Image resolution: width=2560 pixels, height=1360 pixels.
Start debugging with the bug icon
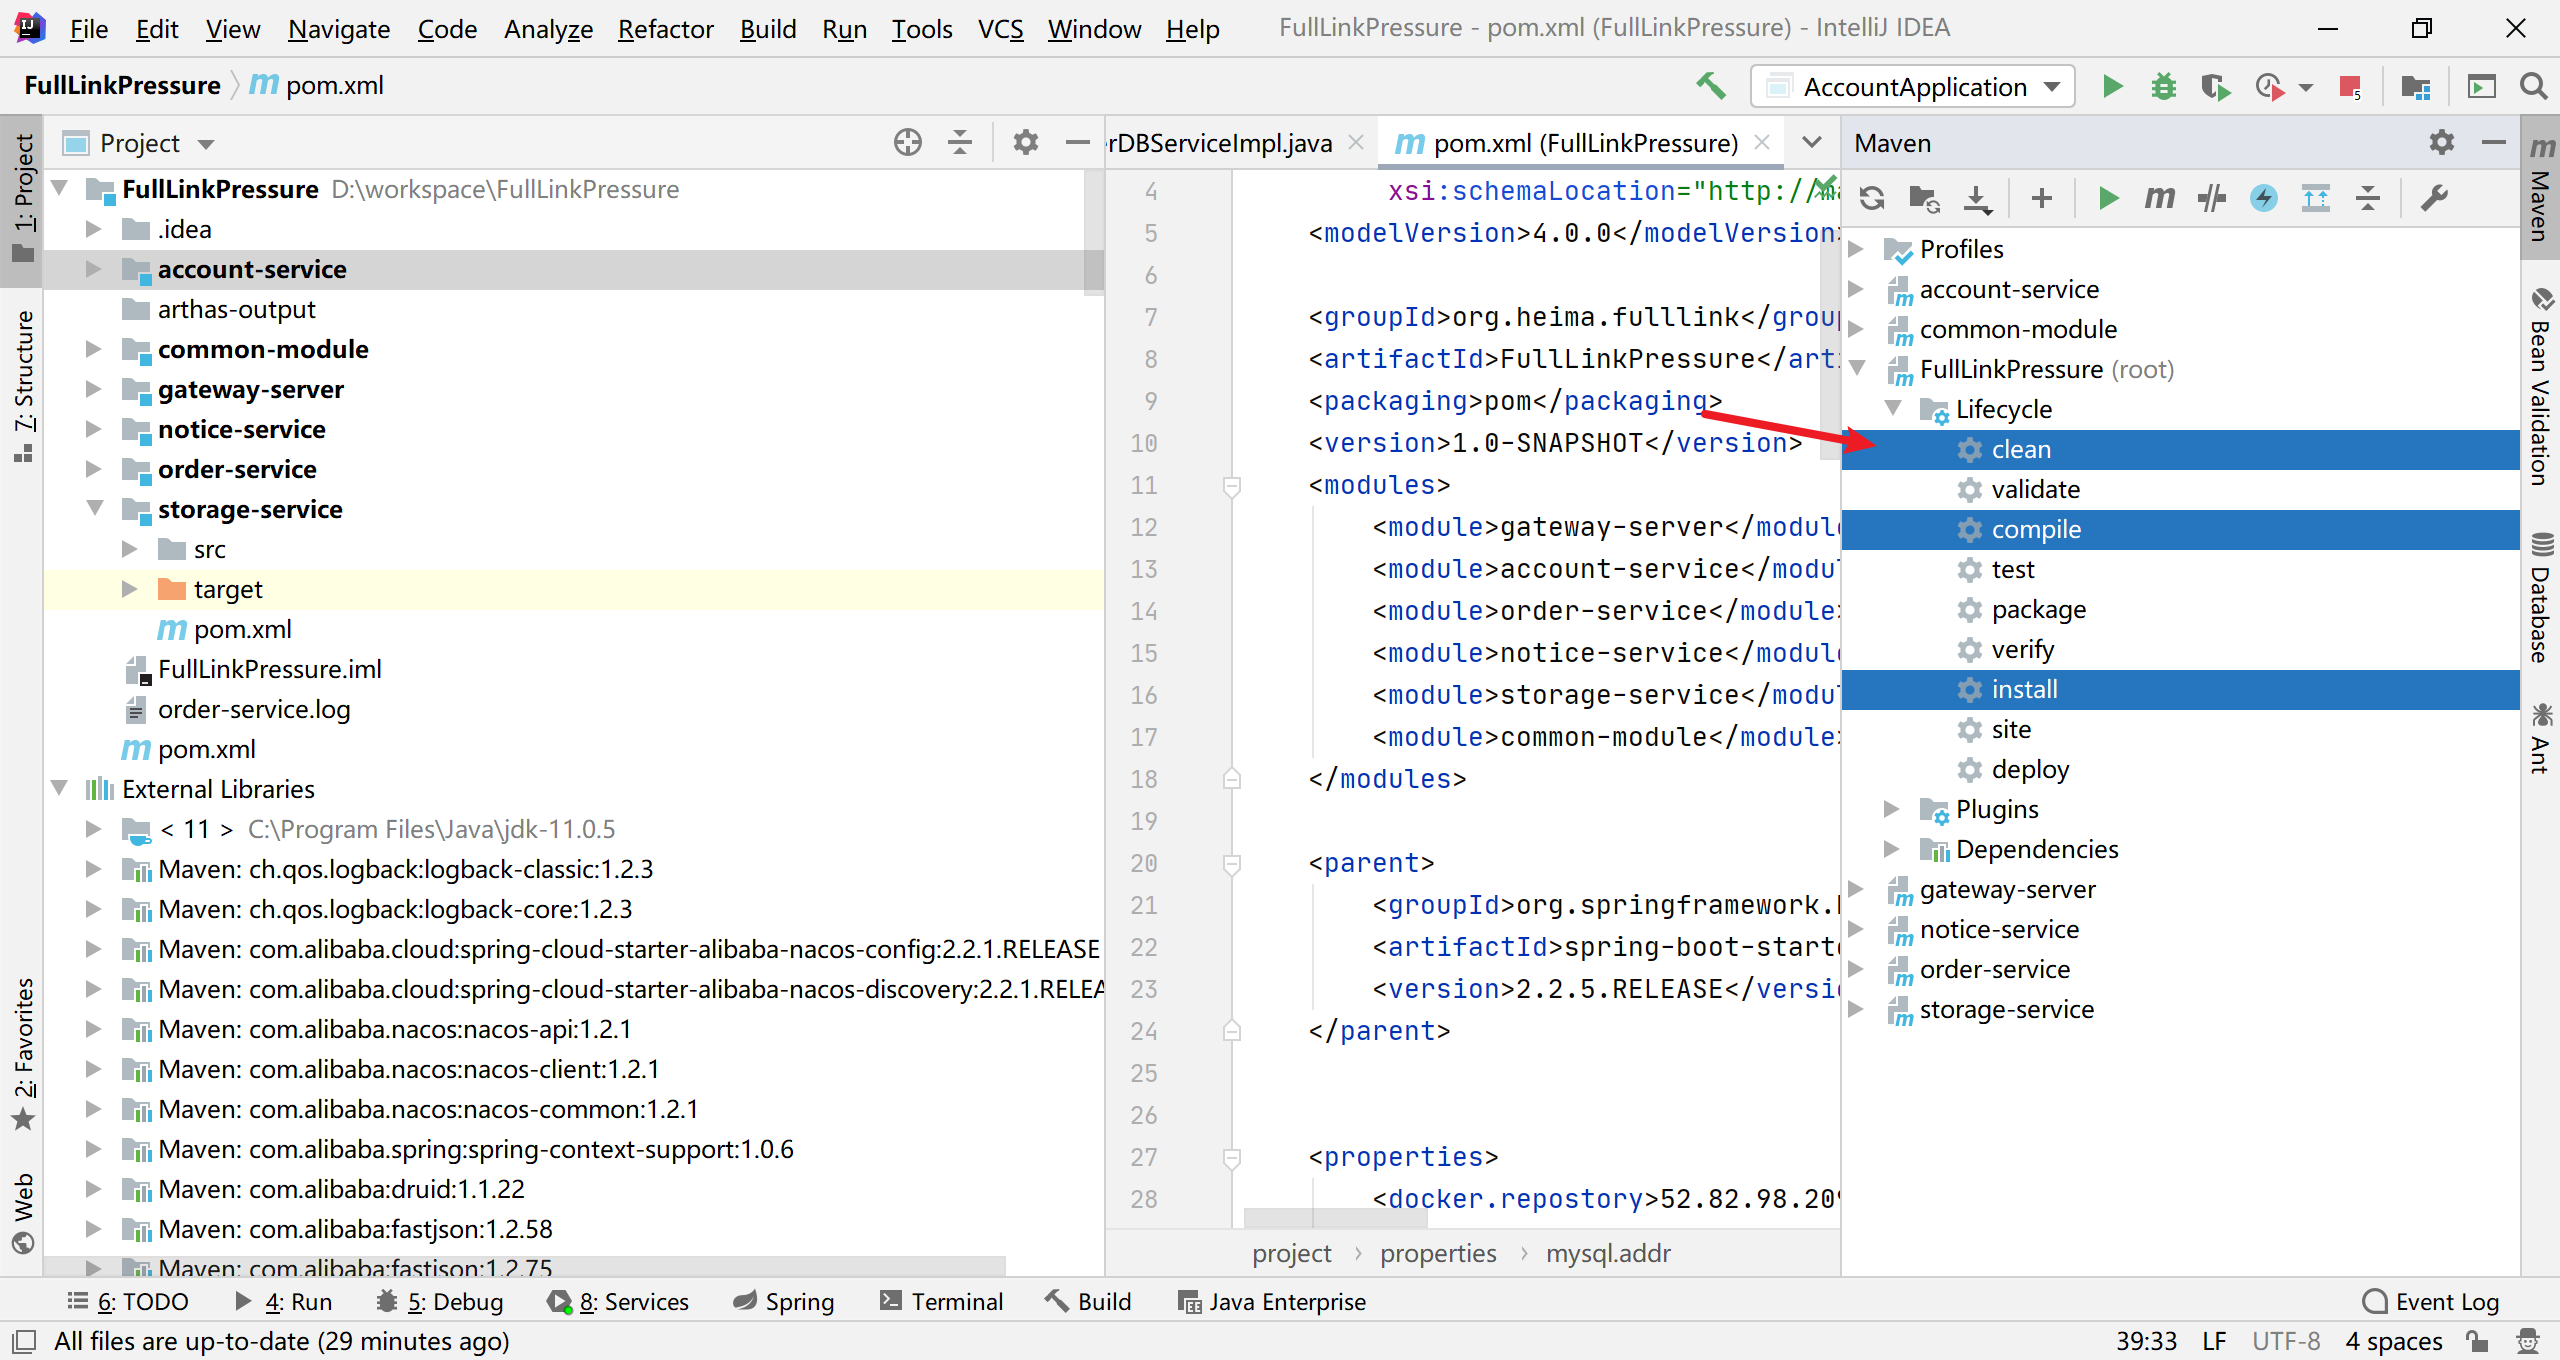[2163, 87]
